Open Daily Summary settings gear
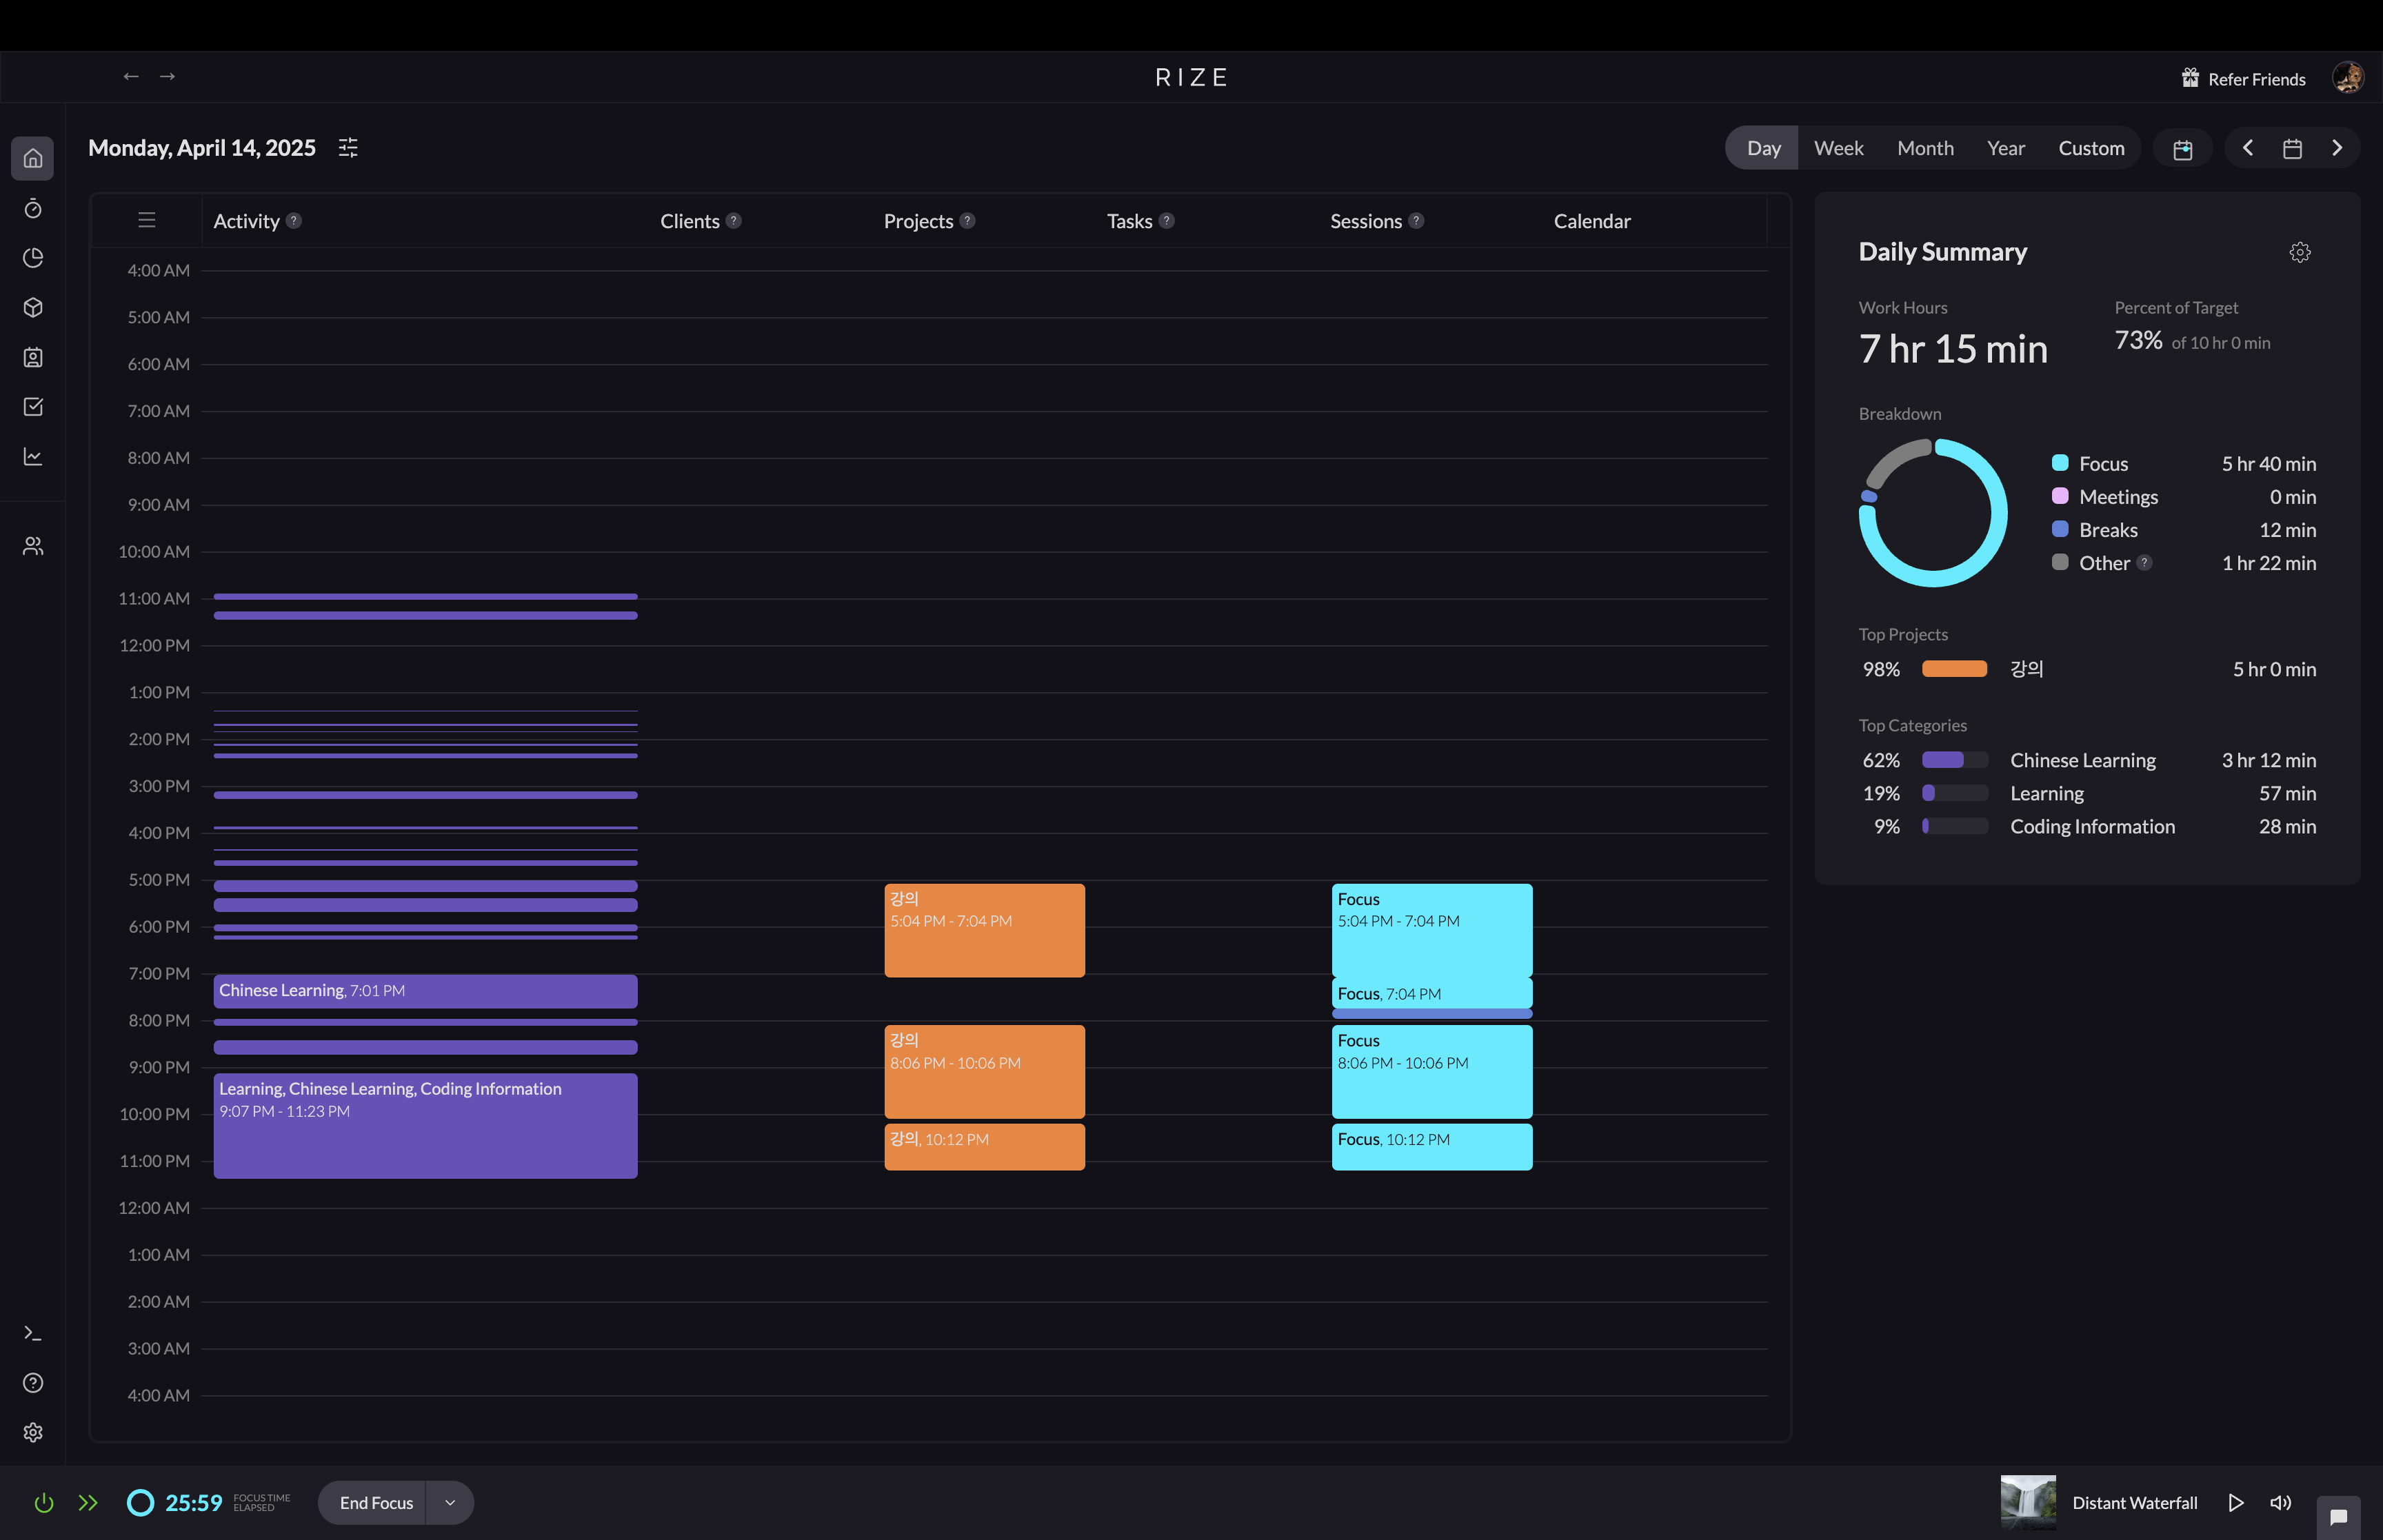 click(x=2299, y=252)
